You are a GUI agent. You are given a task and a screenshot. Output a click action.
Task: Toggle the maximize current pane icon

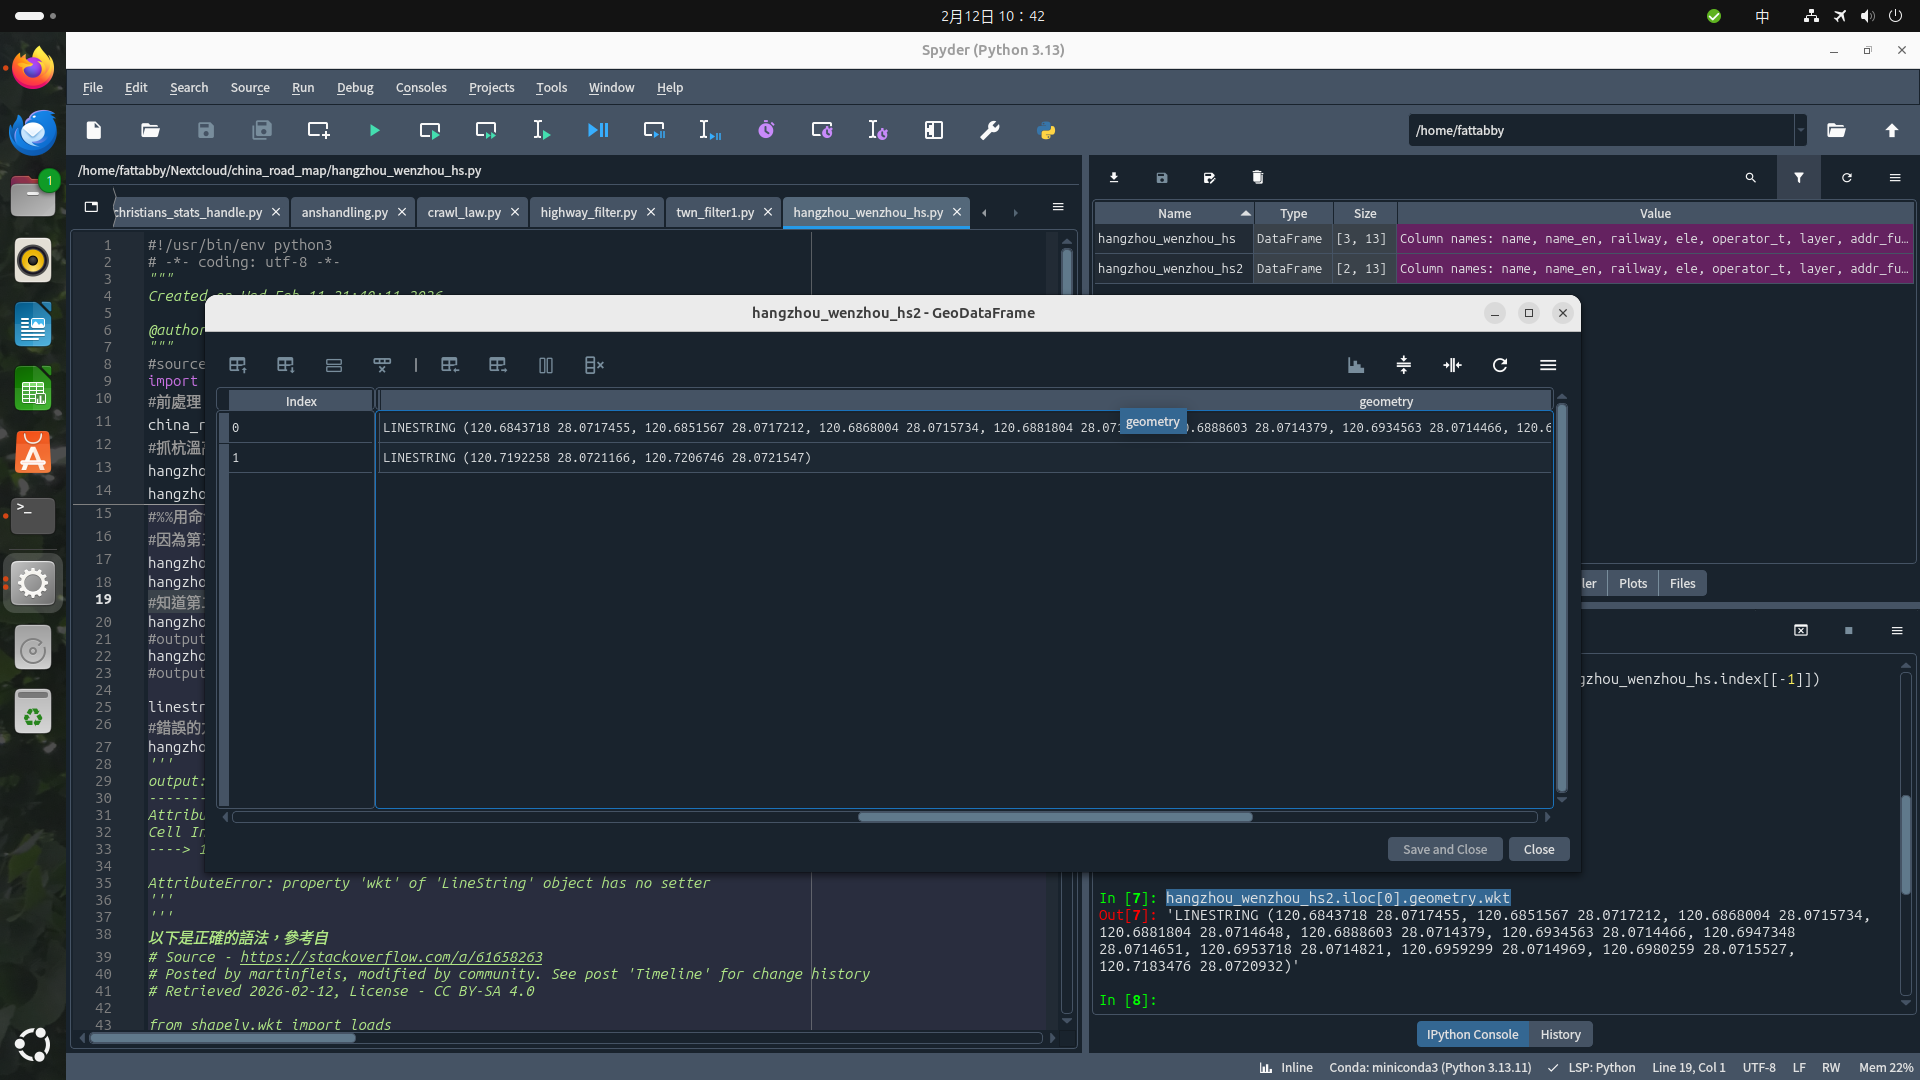point(934,130)
